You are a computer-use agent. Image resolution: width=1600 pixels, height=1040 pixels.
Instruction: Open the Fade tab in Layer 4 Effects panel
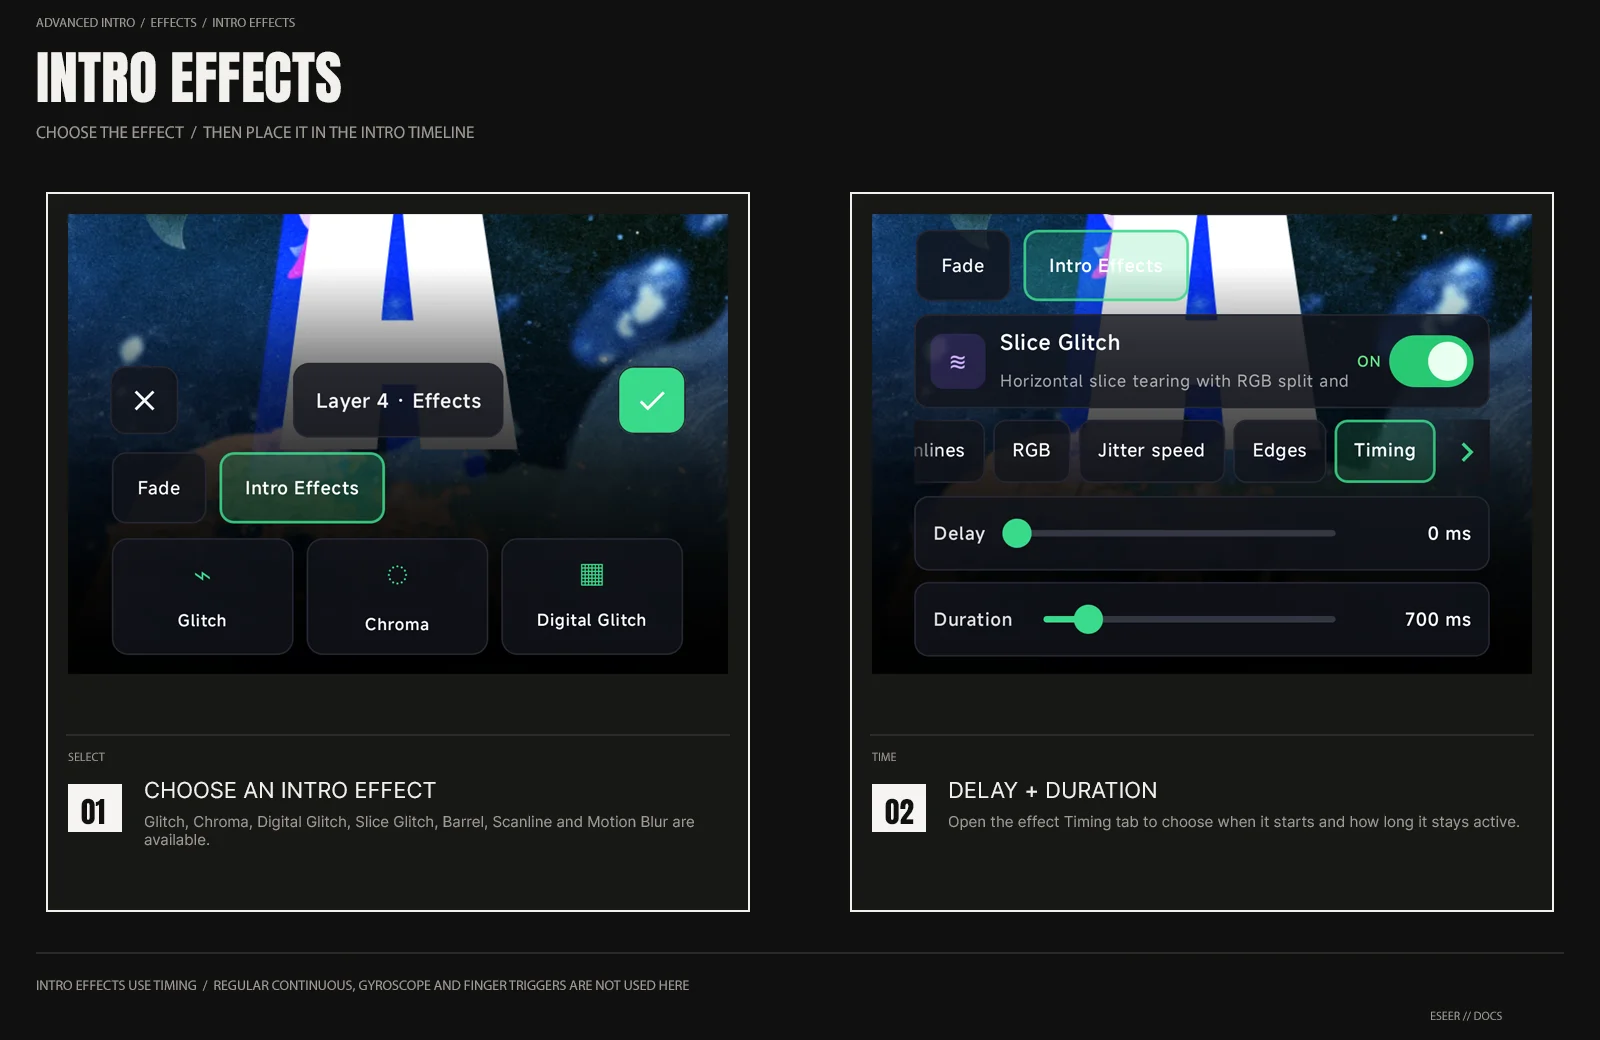159,488
